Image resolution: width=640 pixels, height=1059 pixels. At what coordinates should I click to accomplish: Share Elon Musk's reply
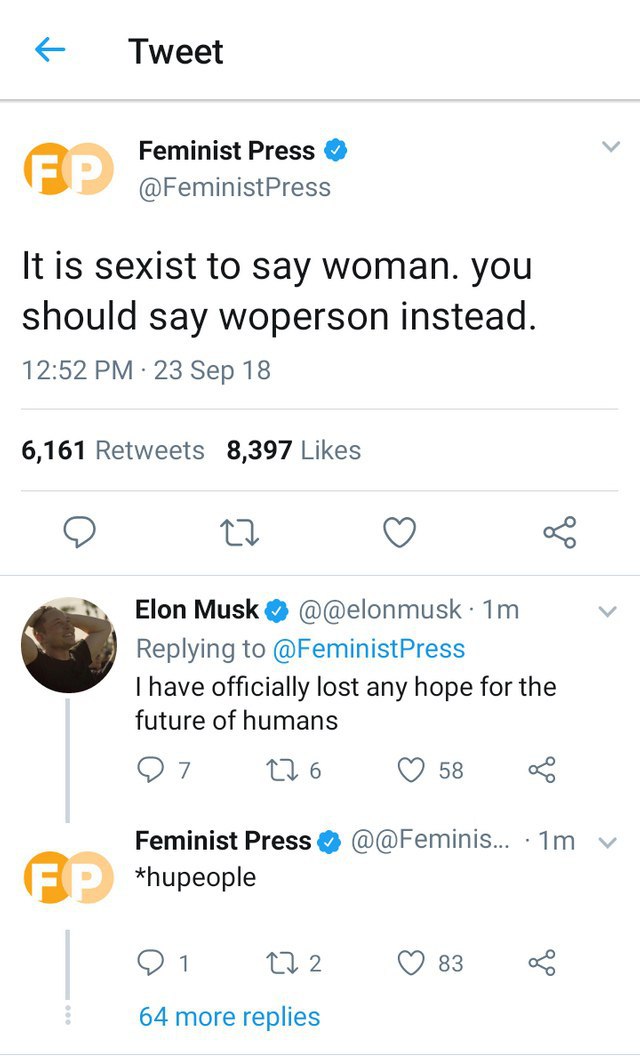click(541, 770)
